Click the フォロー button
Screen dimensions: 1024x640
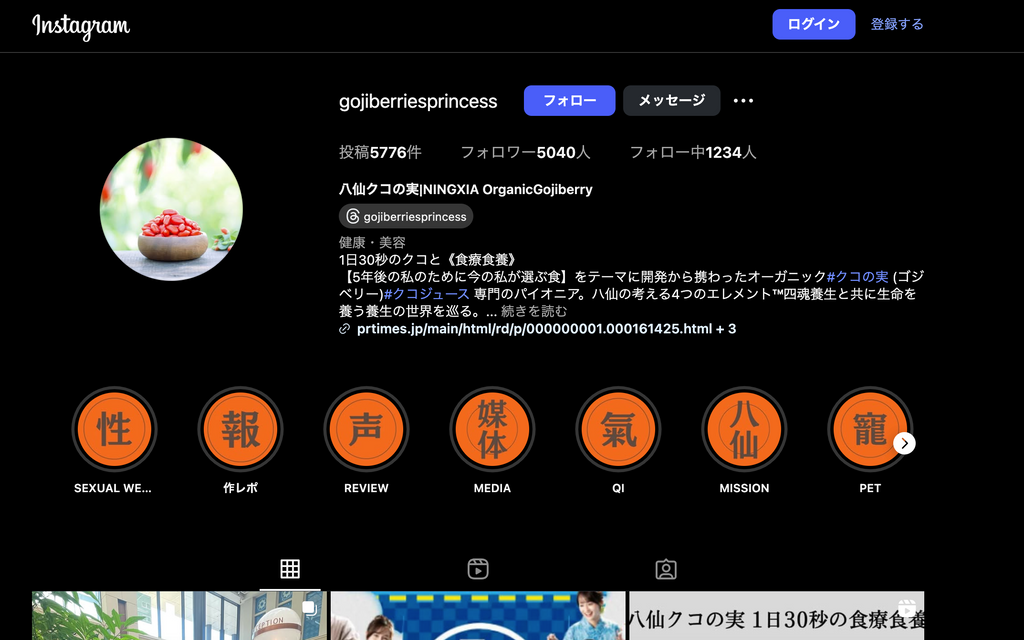[x=569, y=101]
